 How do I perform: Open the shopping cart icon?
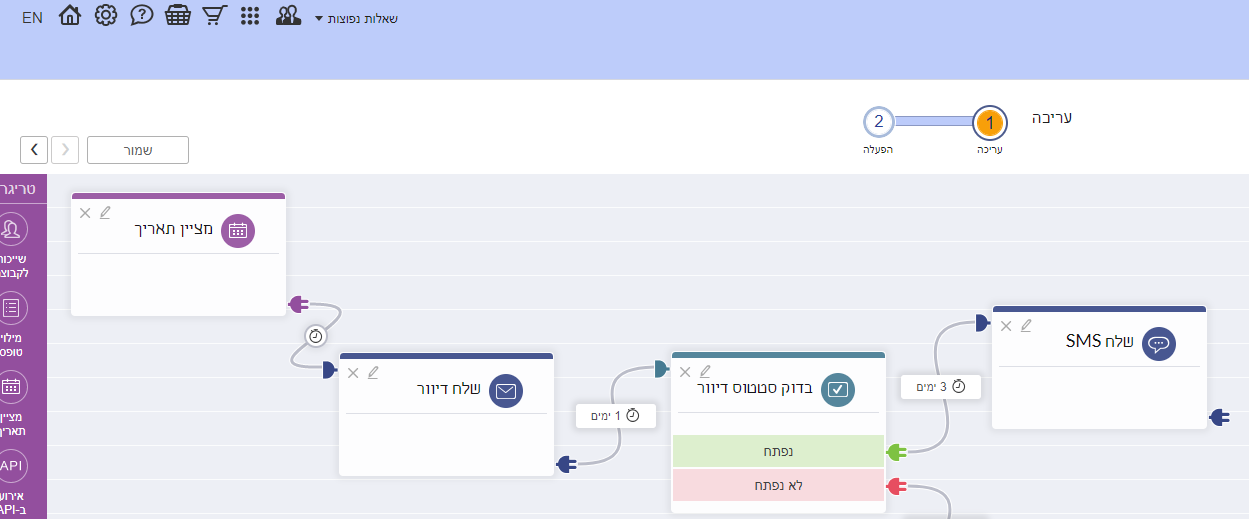pyautogui.click(x=214, y=16)
